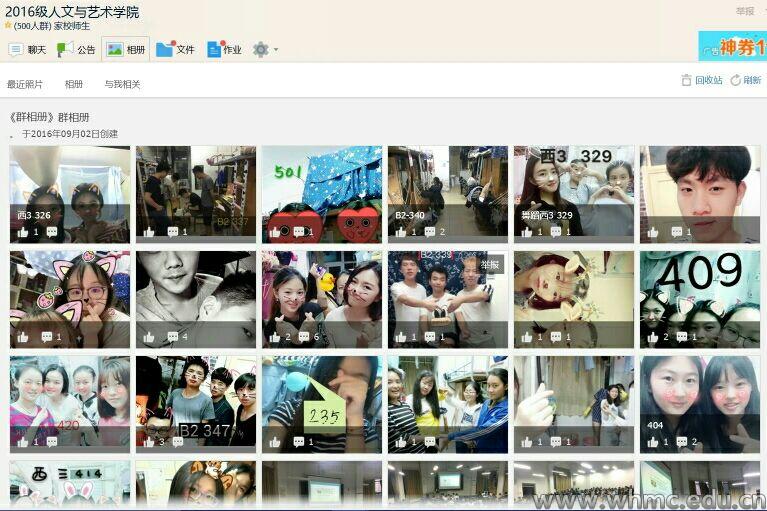Switch to the 最近照片 recent photos view
This screenshot has height=511, width=767.
(25, 84)
